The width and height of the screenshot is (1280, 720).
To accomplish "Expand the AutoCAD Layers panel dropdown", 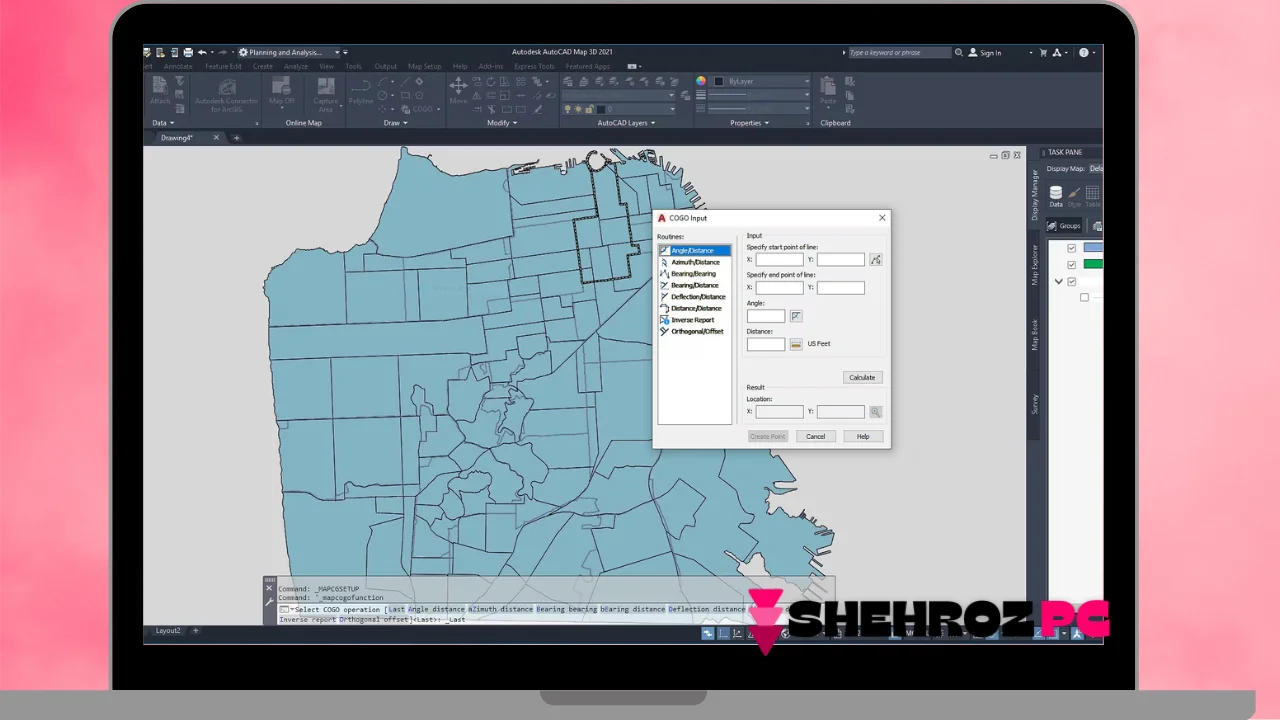I will (627, 123).
